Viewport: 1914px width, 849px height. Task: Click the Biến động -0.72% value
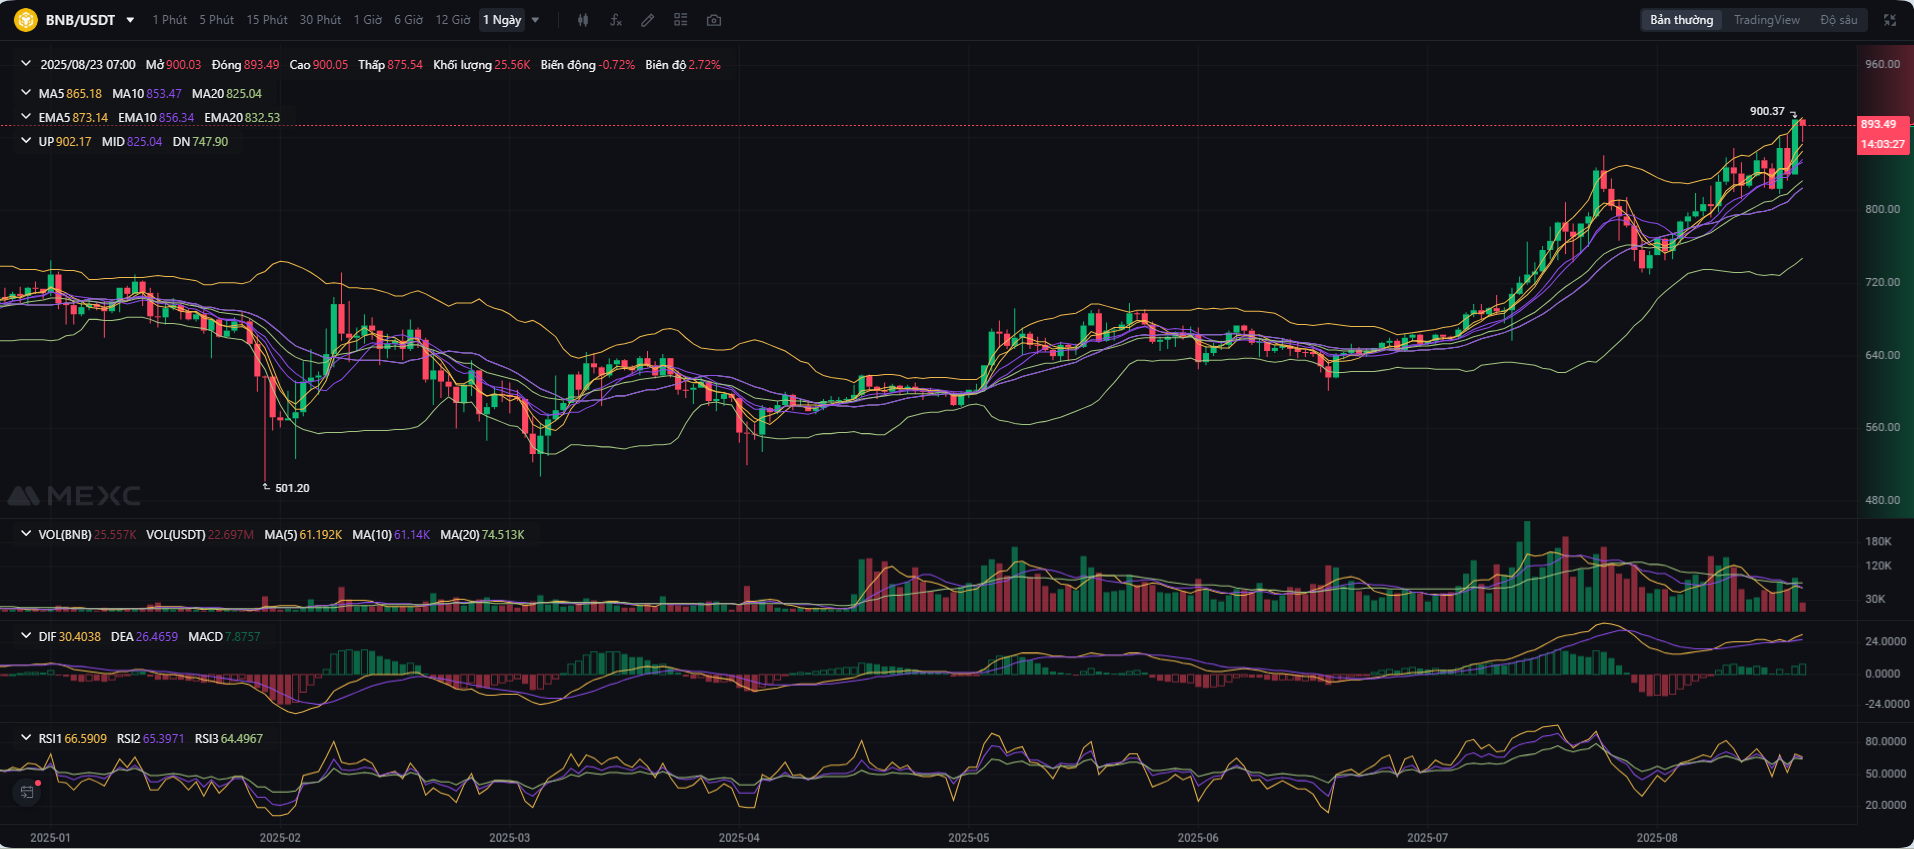coord(588,65)
